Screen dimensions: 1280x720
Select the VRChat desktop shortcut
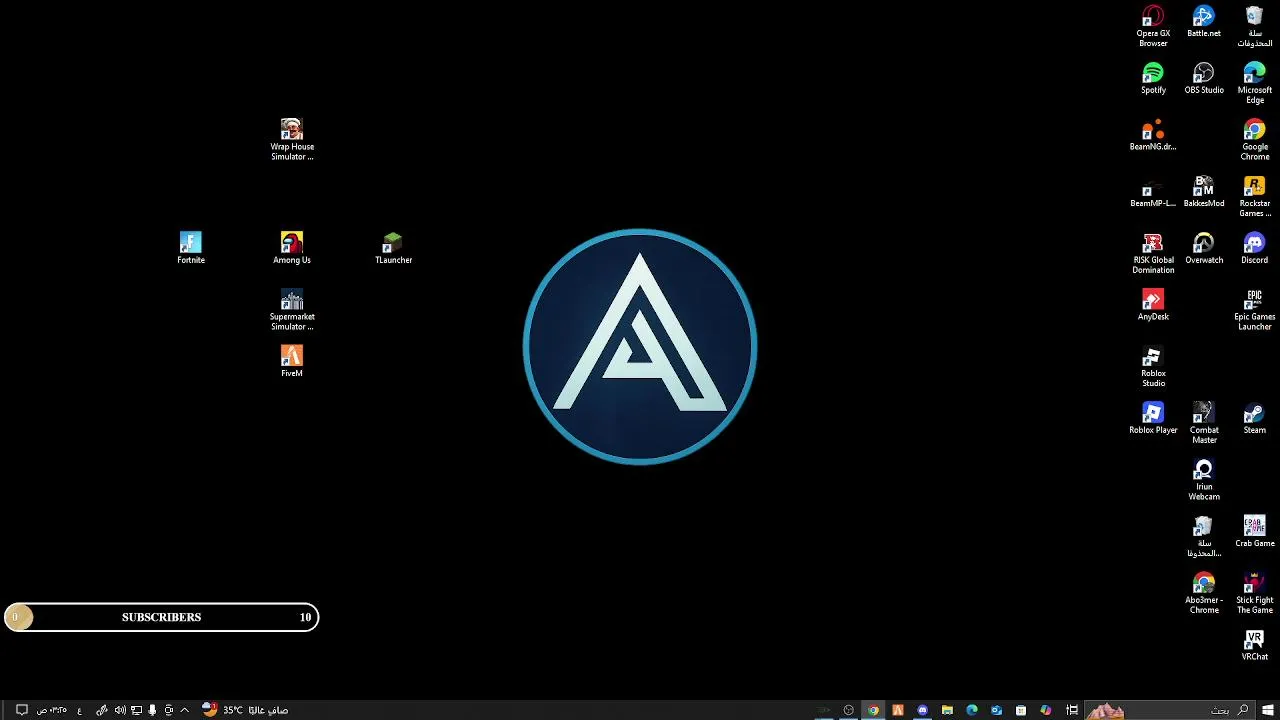(1255, 646)
